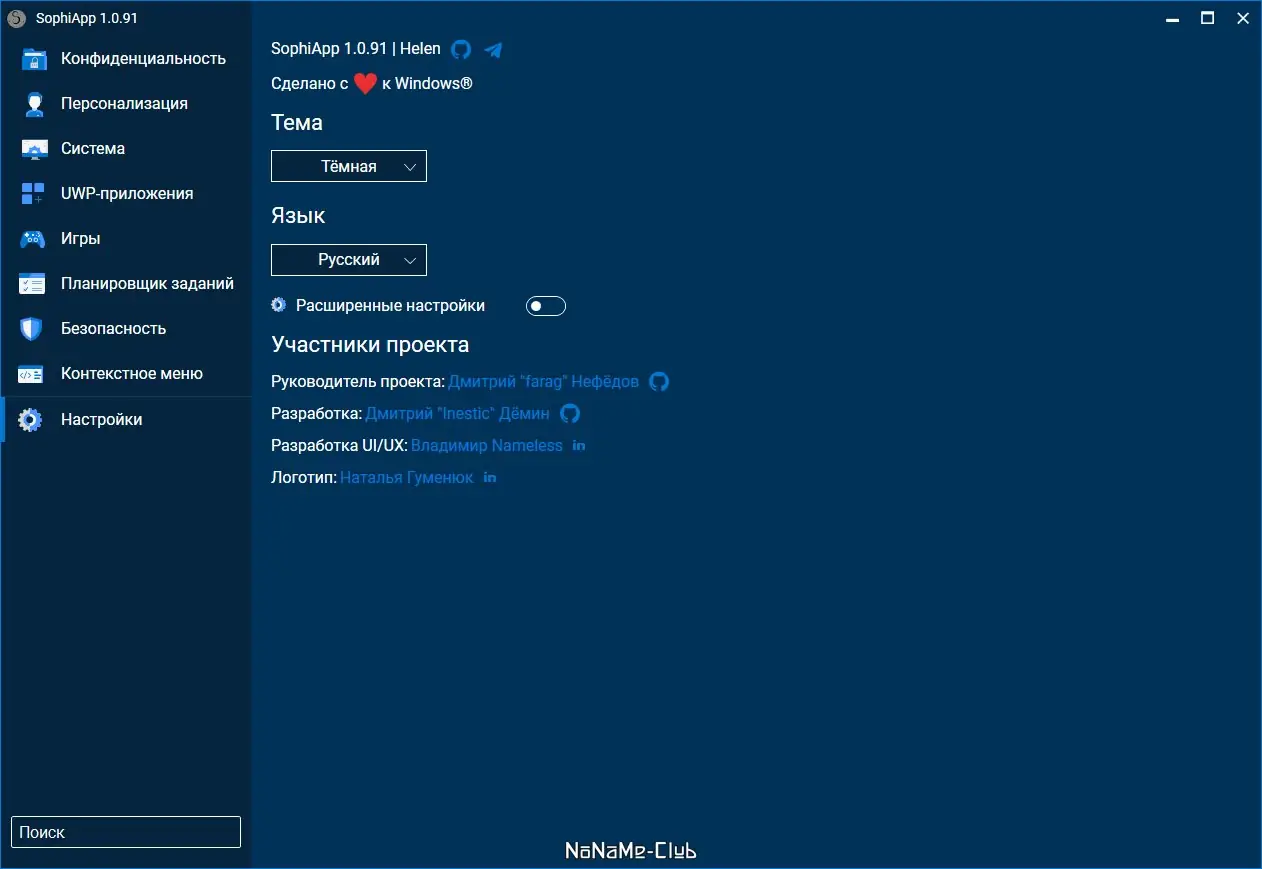Open the Telegram icon in header
Image resolution: width=1262 pixels, height=869 pixels.
click(x=493, y=49)
